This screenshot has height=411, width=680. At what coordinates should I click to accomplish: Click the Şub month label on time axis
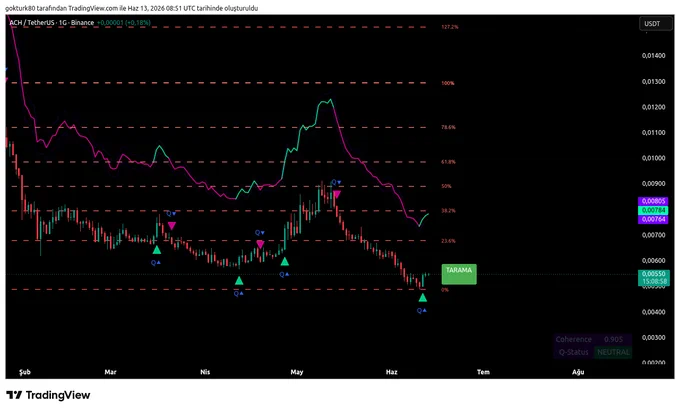pyautogui.click(x=25, y=372)
